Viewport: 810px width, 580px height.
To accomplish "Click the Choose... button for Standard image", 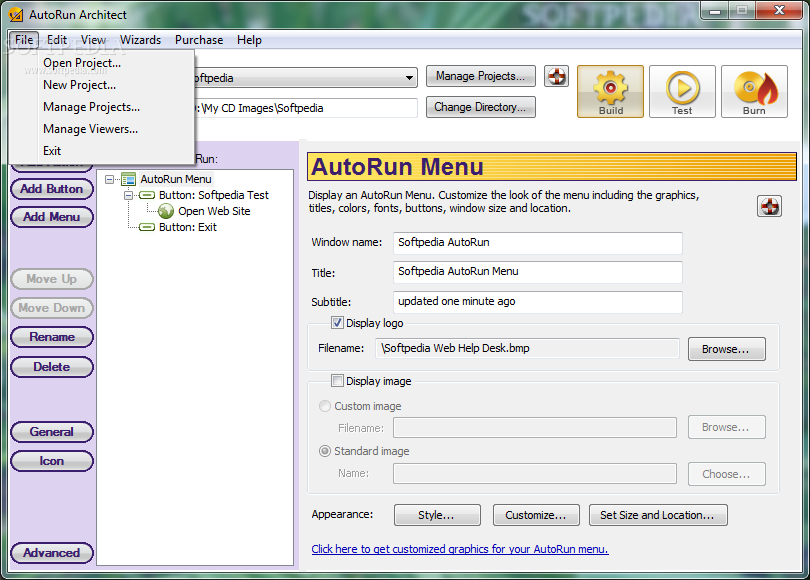I will point(726,474).
